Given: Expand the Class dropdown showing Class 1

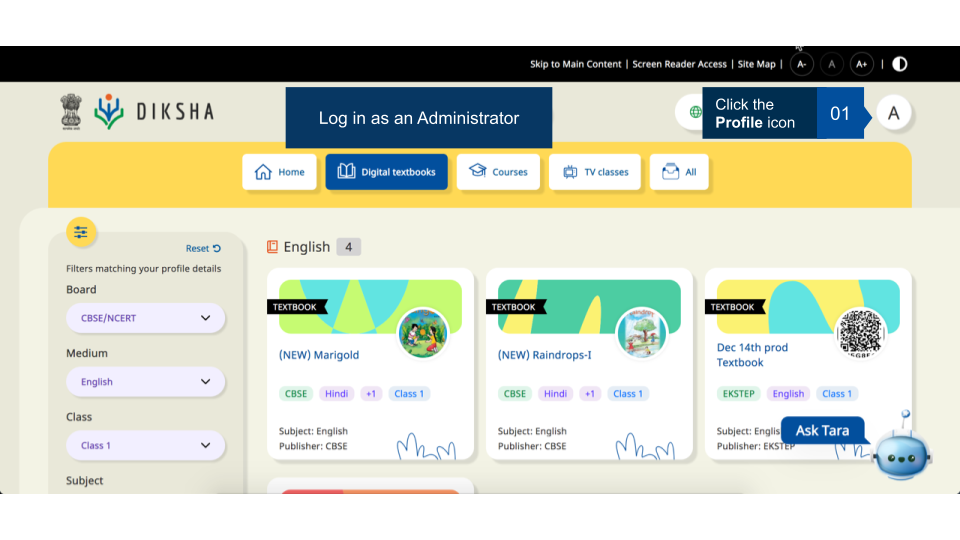Looking at the screenshot, I should (145, 446).
